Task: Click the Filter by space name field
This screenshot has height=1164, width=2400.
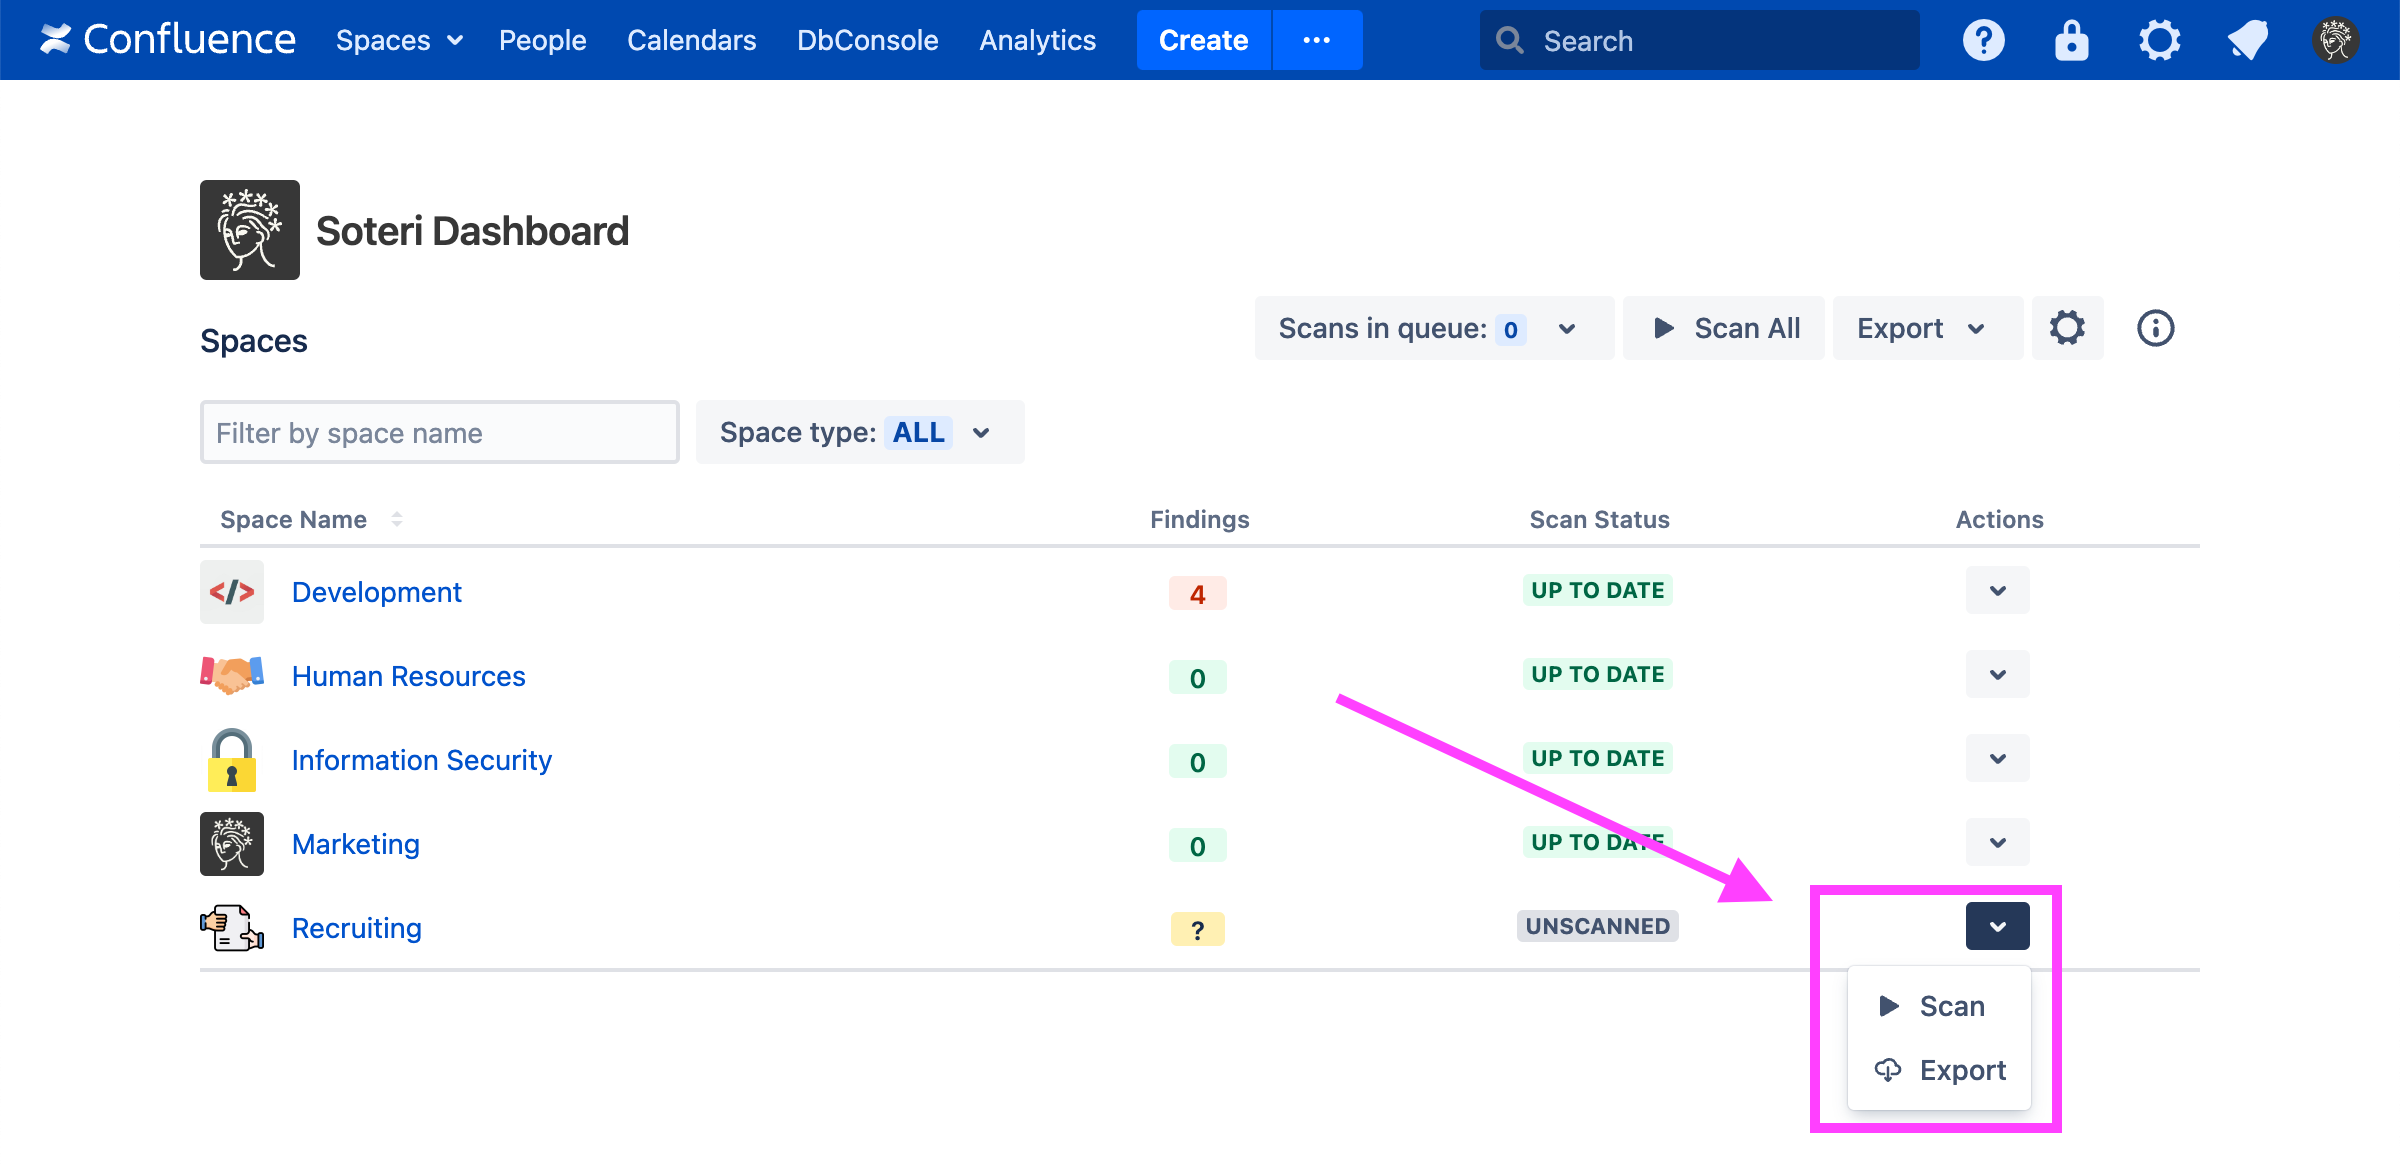Action: [439, 432]
